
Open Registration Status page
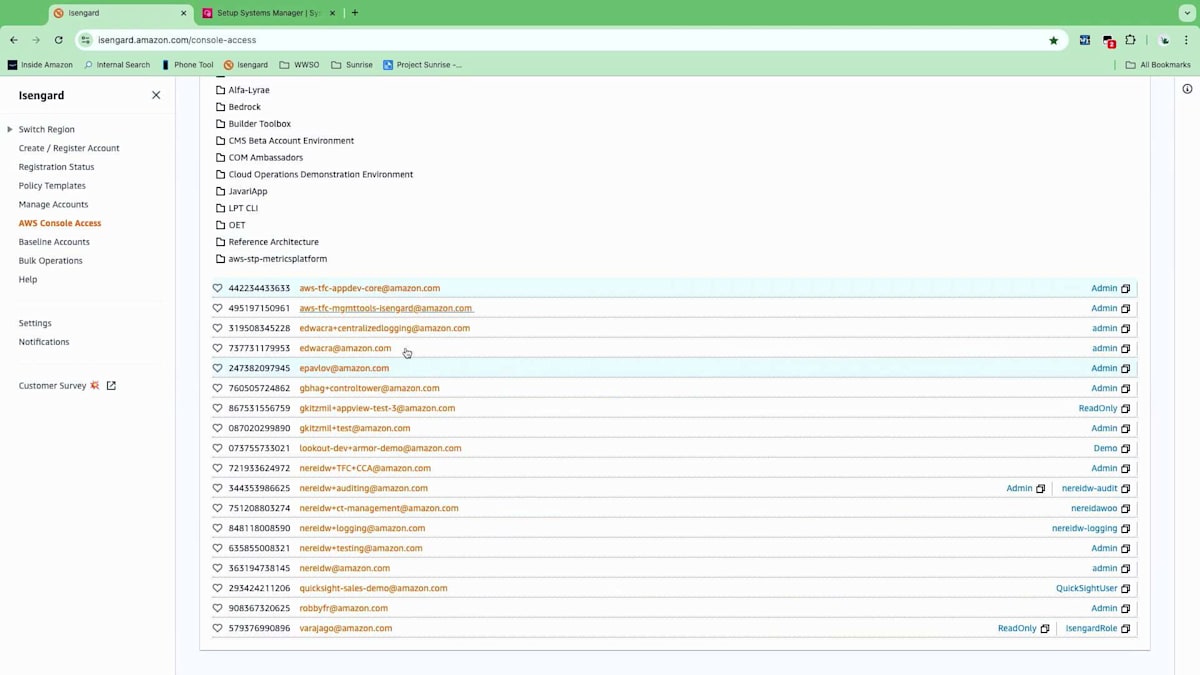click(56, 167)
